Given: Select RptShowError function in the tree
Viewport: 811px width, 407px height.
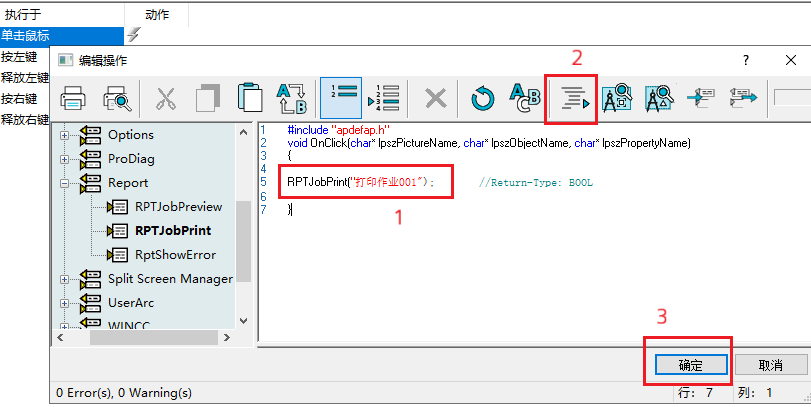Looking at the screenshot, I should coord(175,254).
